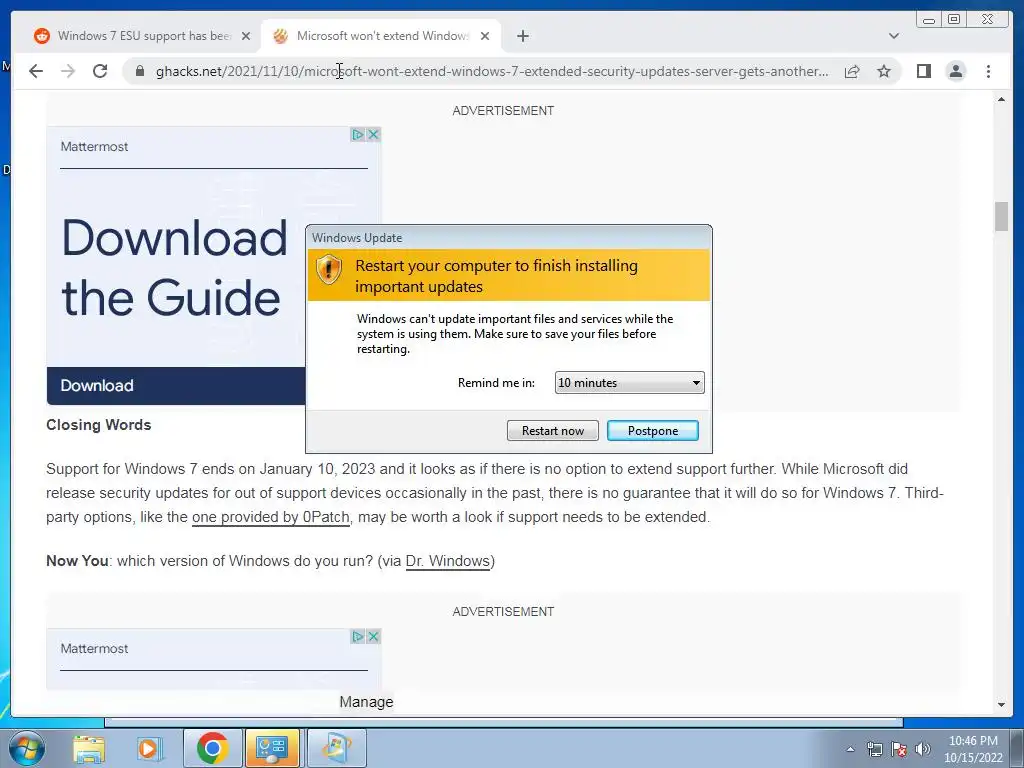Click the address bar URL
The width and height of the screenshot is (1024, 768).
(492, 71)
